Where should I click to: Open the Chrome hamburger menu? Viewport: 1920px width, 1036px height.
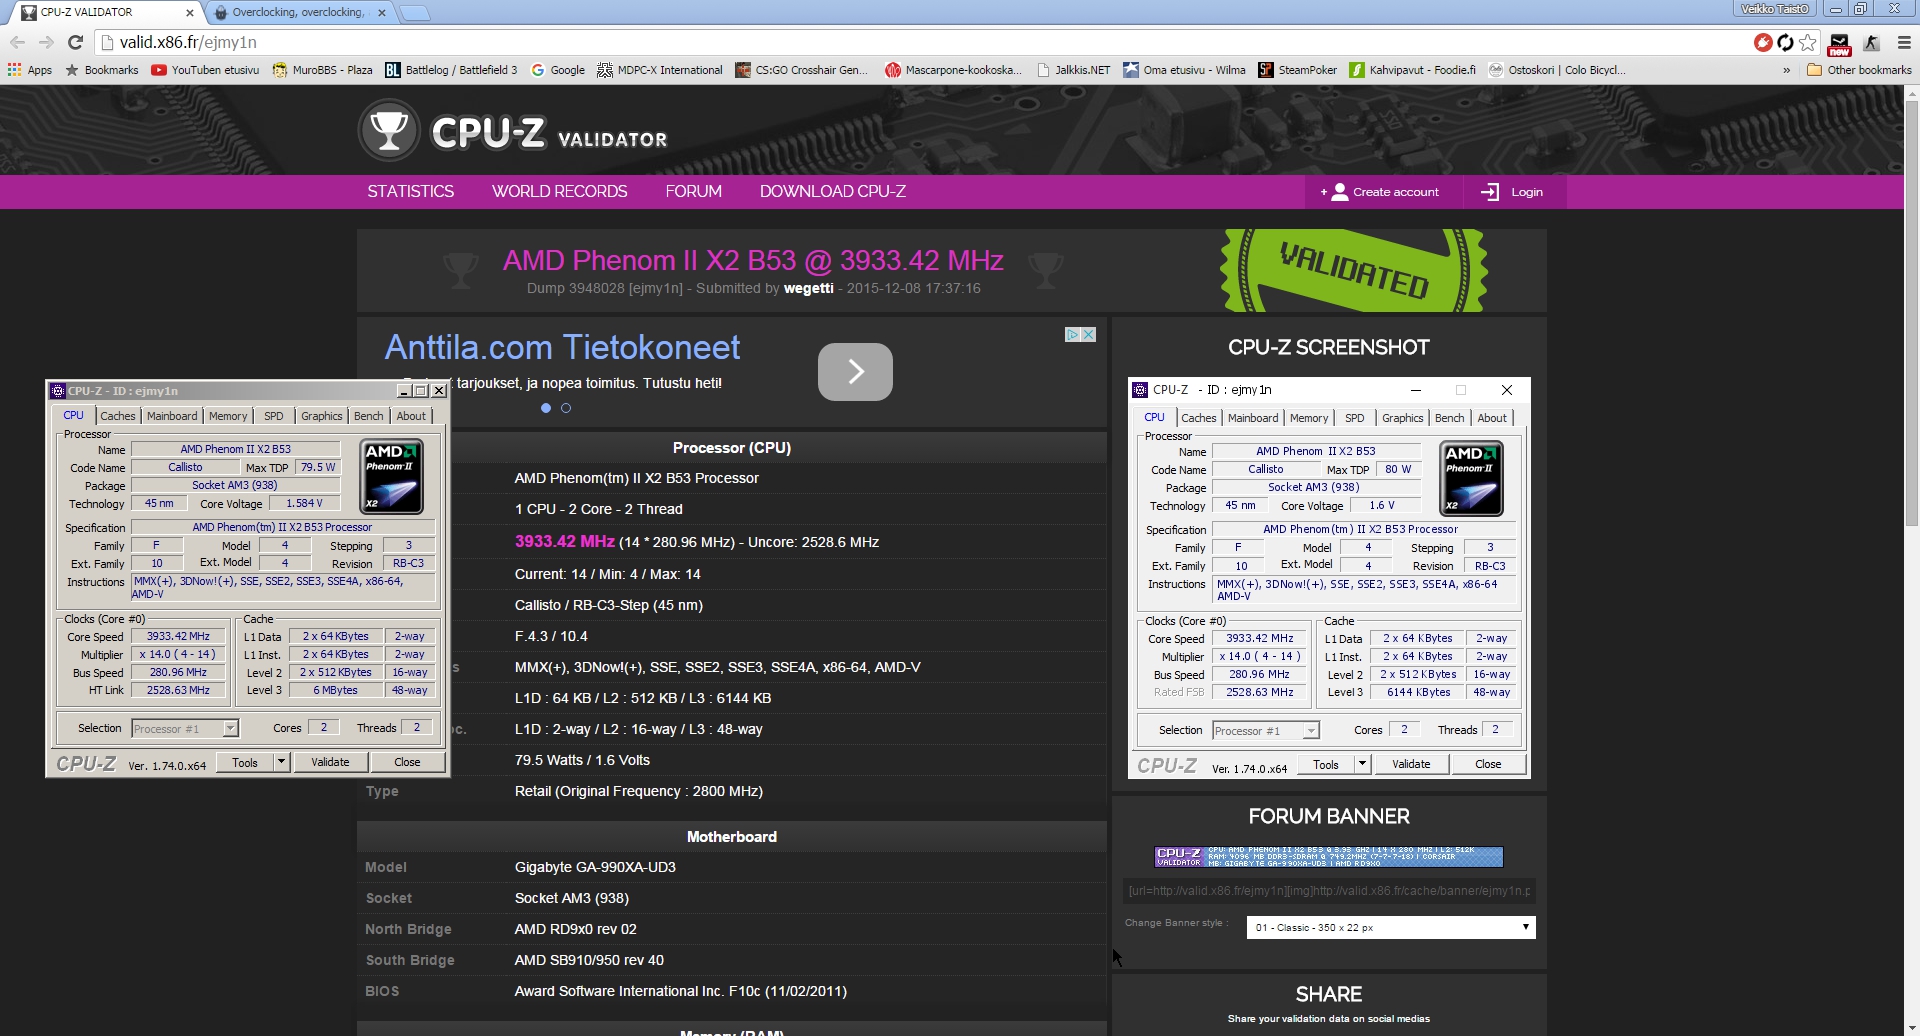[x=1904, y=42]
